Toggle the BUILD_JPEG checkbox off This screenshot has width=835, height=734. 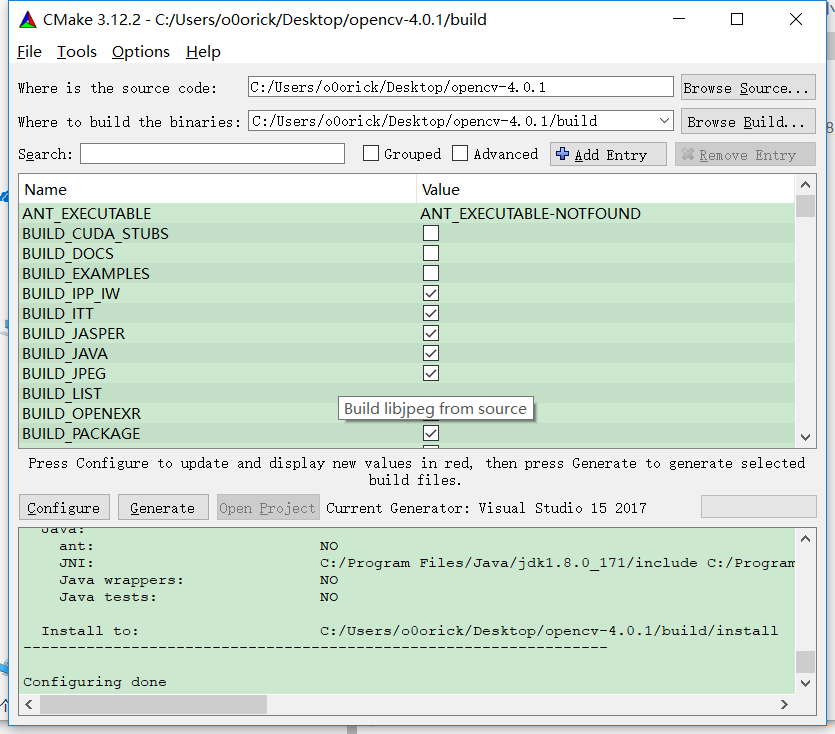click(x=431, y=373)
